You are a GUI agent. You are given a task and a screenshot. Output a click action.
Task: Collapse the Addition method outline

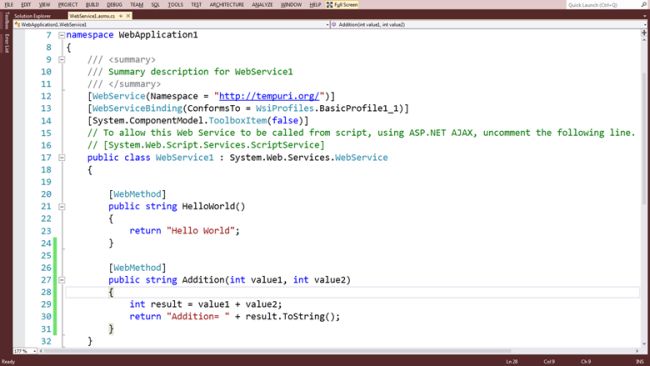click(61, 280)
